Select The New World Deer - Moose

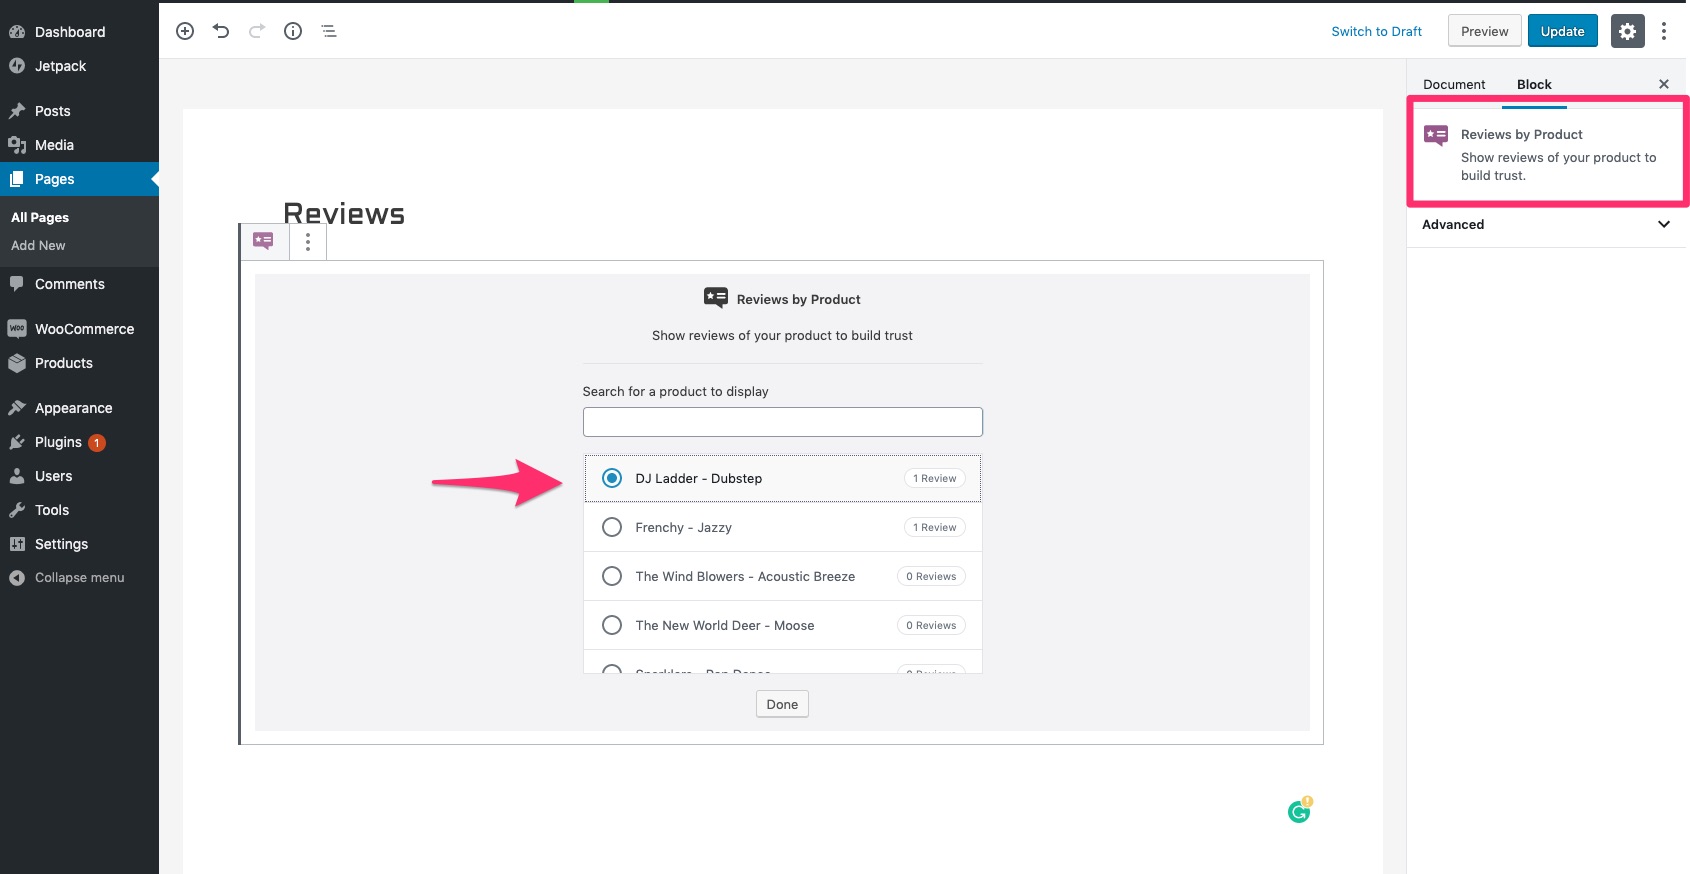(x=782, y=625)
